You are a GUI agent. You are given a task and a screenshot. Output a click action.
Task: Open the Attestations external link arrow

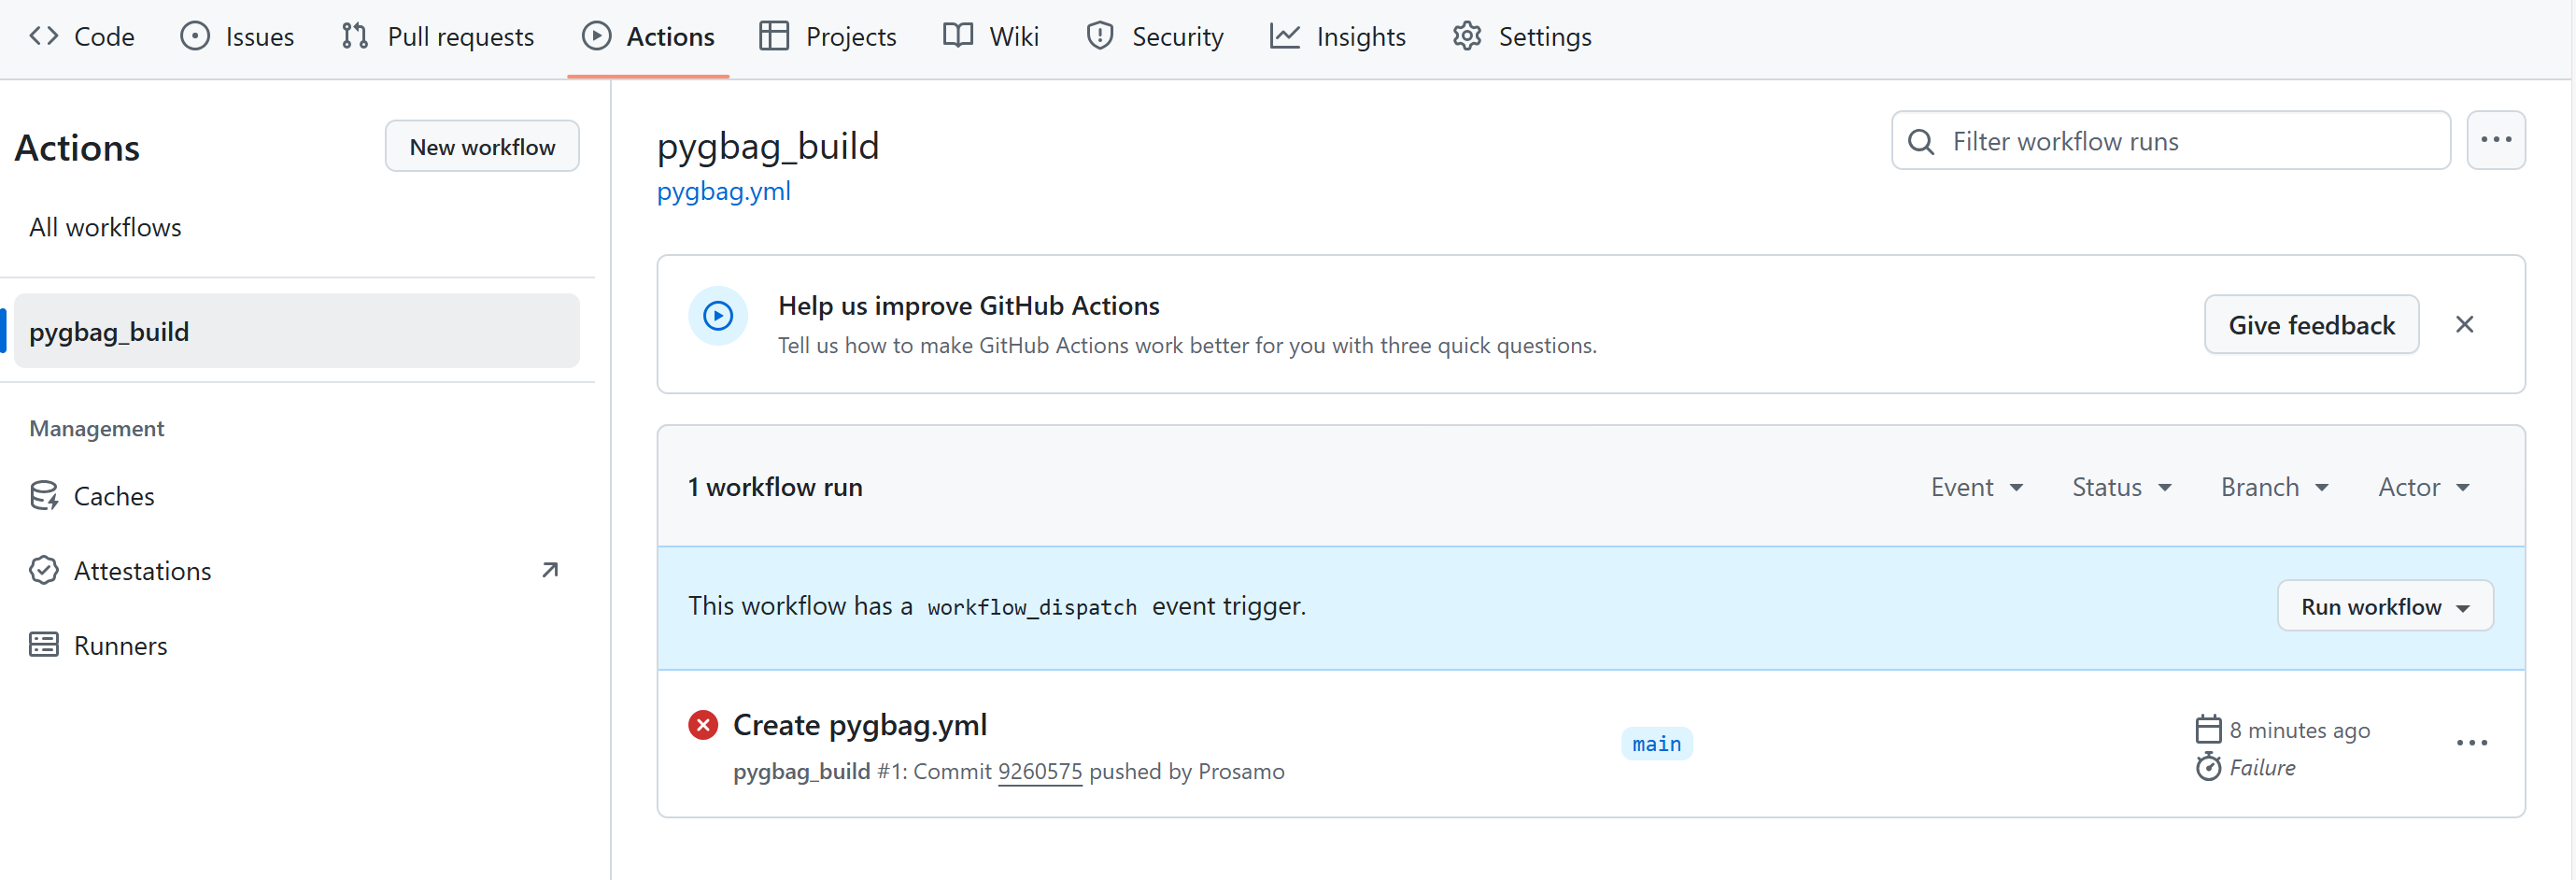tap(550, 570)
